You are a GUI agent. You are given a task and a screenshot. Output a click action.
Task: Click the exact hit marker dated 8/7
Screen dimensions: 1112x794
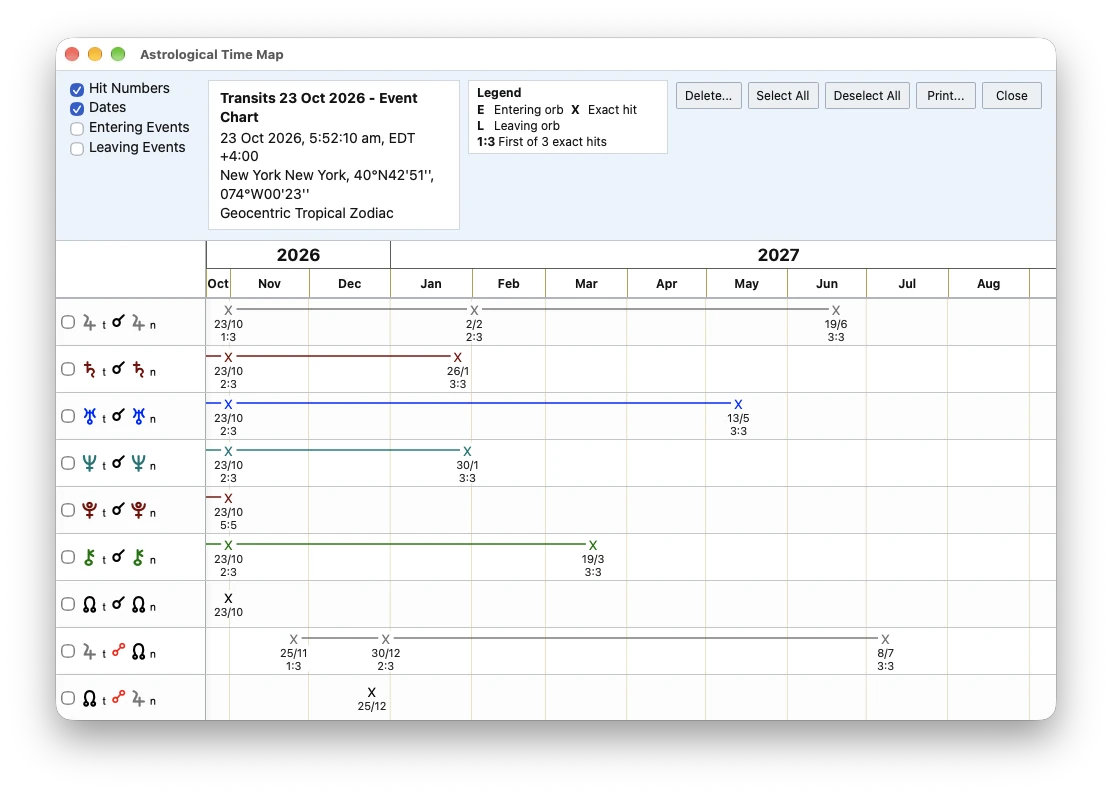[x=885, y=639]
